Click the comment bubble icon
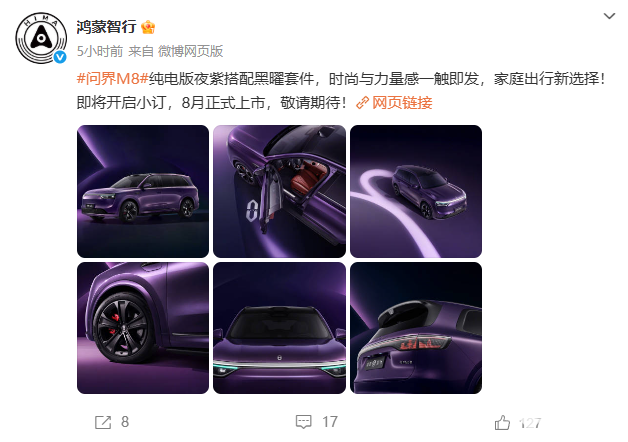This screenshot has height=442, width=628. 304,422
